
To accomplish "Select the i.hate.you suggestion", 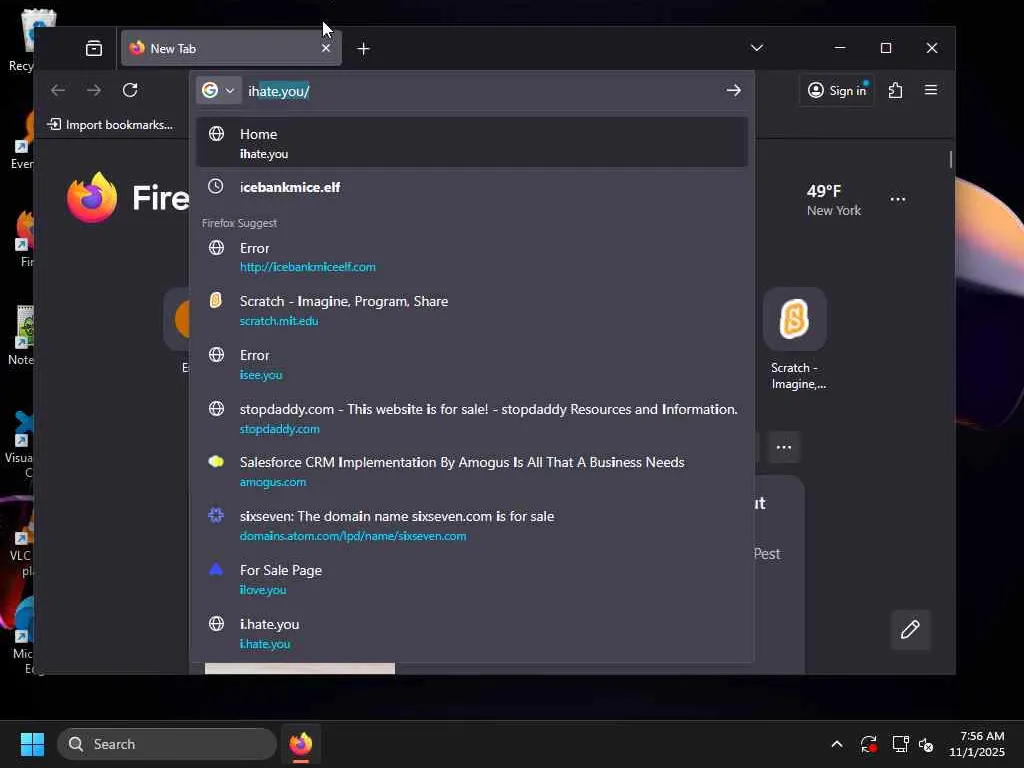I will tap(472, 633).
